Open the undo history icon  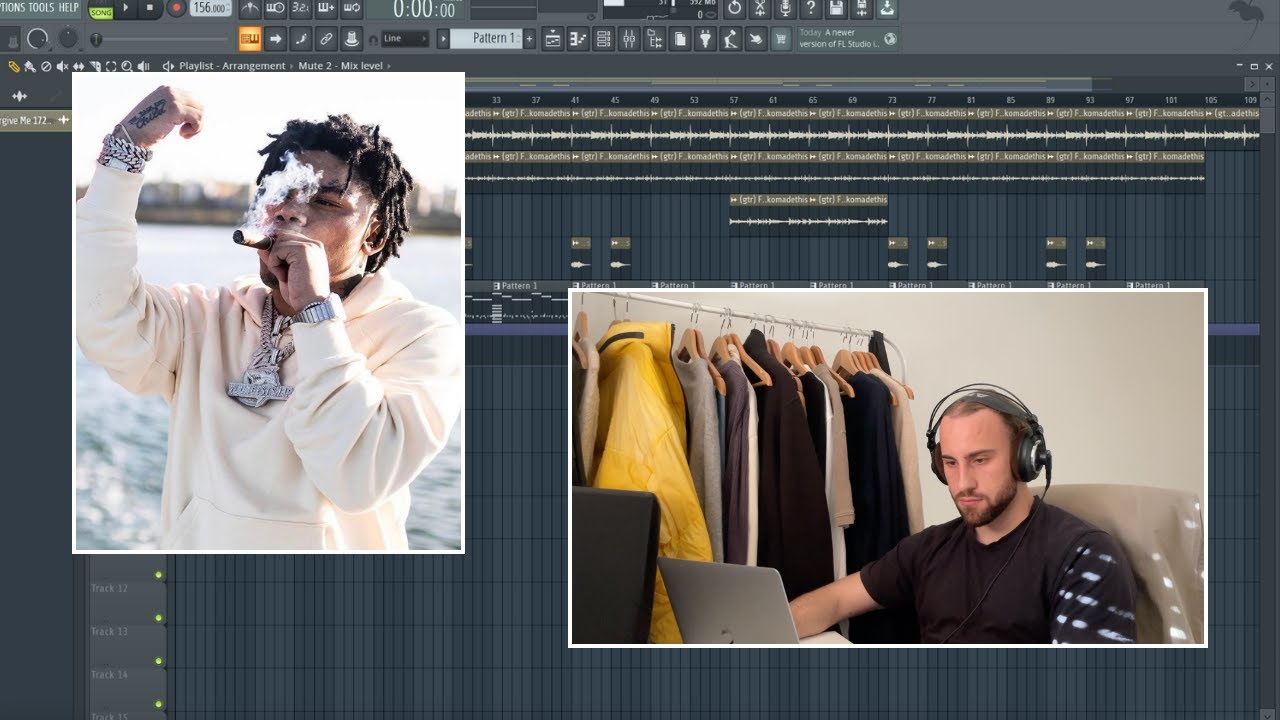[x=735, y=8]
